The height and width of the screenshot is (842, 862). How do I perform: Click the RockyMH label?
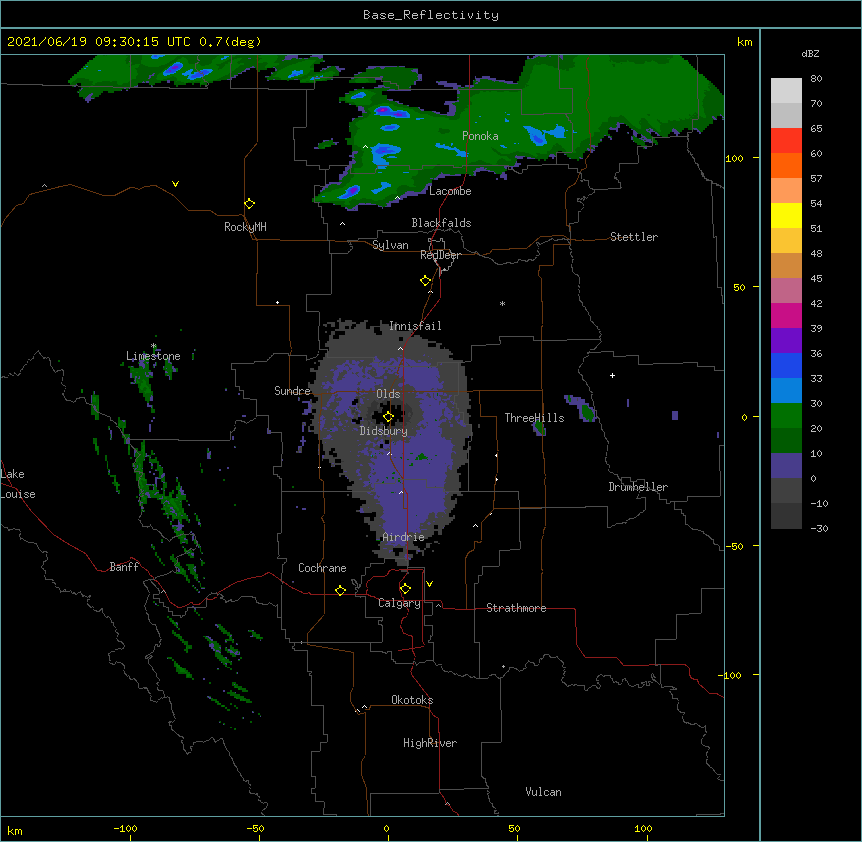(245, 227)
